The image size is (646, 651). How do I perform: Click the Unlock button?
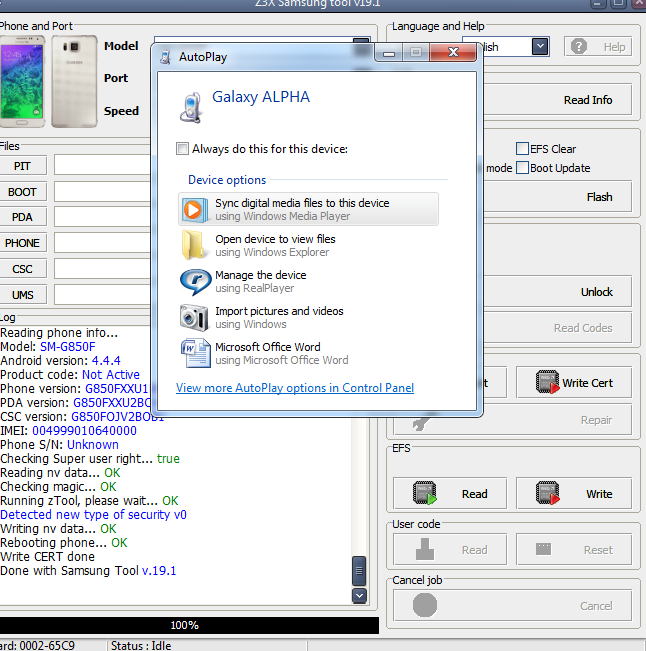pos(558,291)
